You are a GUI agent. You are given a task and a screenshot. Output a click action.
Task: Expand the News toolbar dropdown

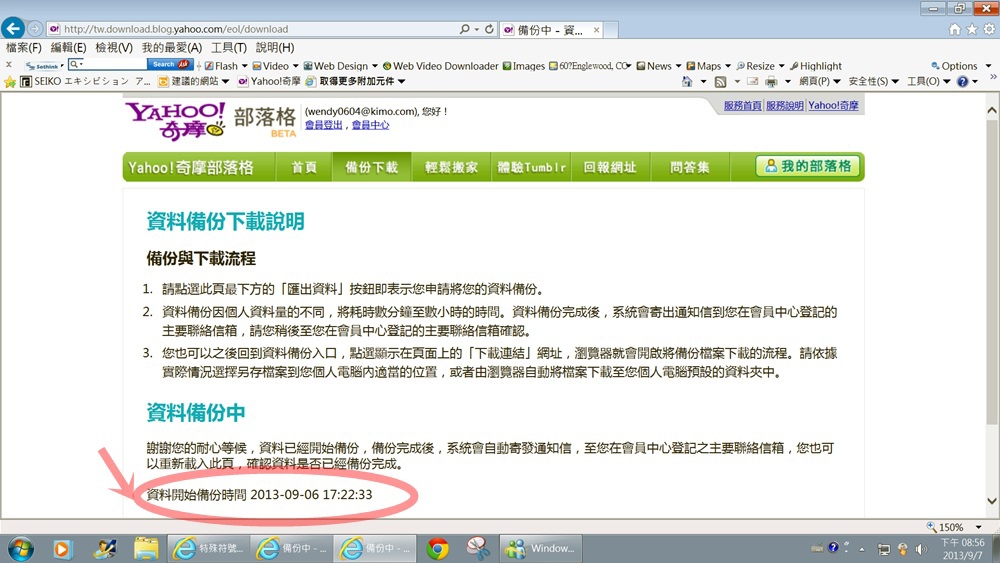click(679, 66)
